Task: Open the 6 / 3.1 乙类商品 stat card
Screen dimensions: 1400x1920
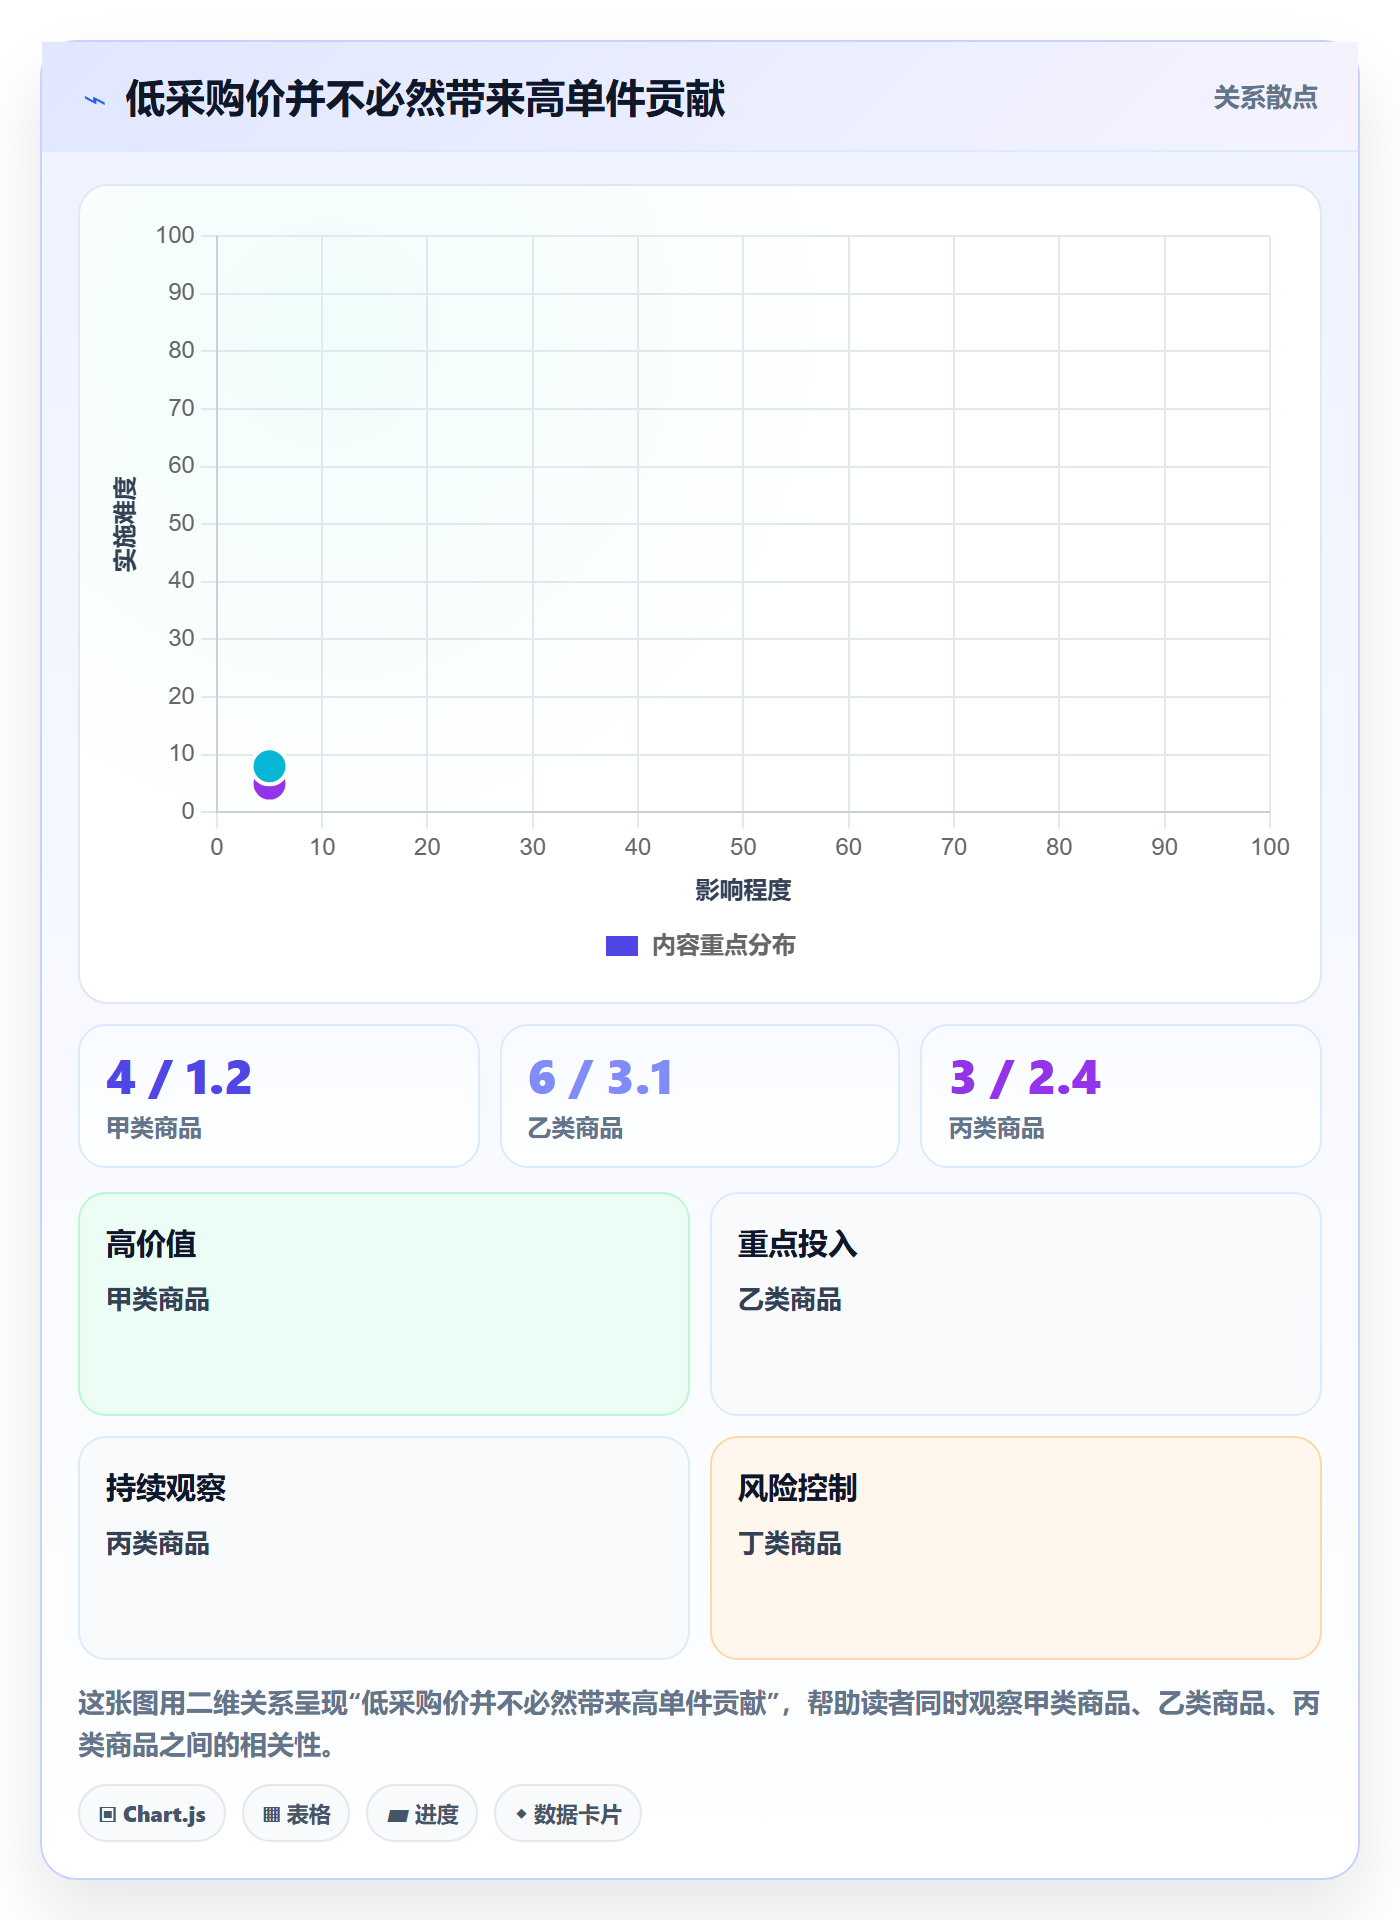Action: [x=700, y=1096]
